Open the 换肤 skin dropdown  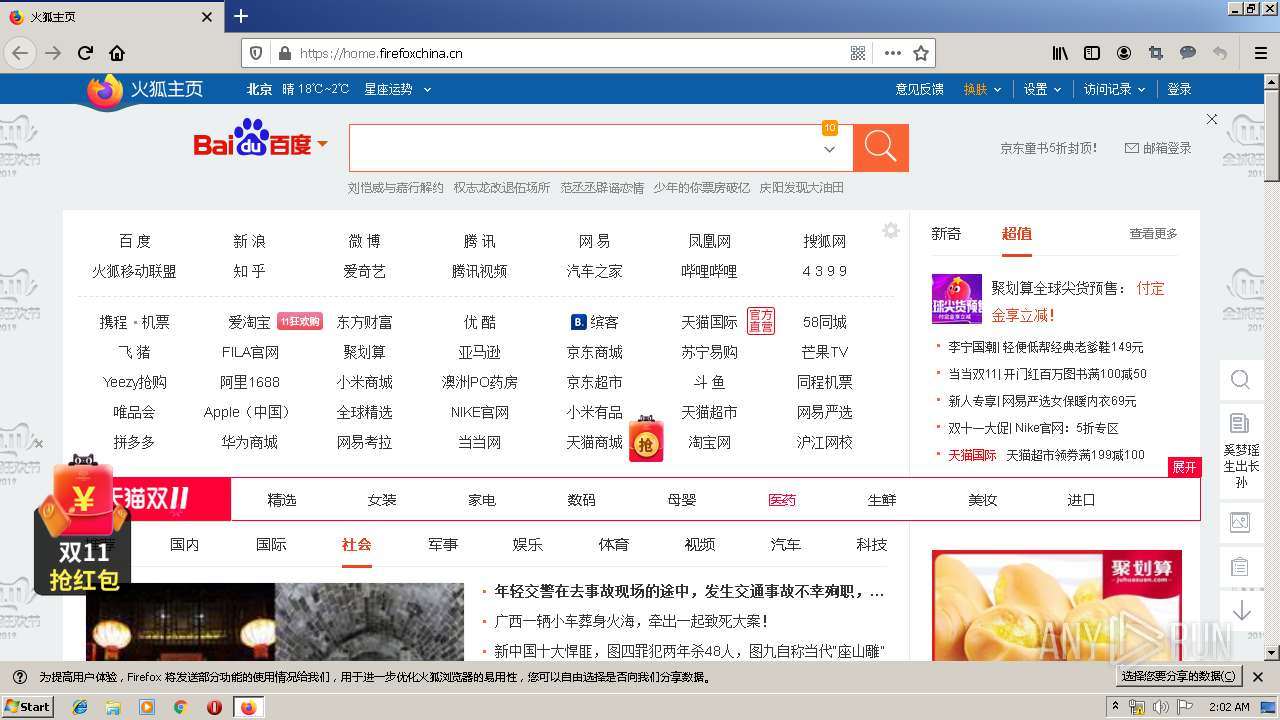tap(982, 89)
